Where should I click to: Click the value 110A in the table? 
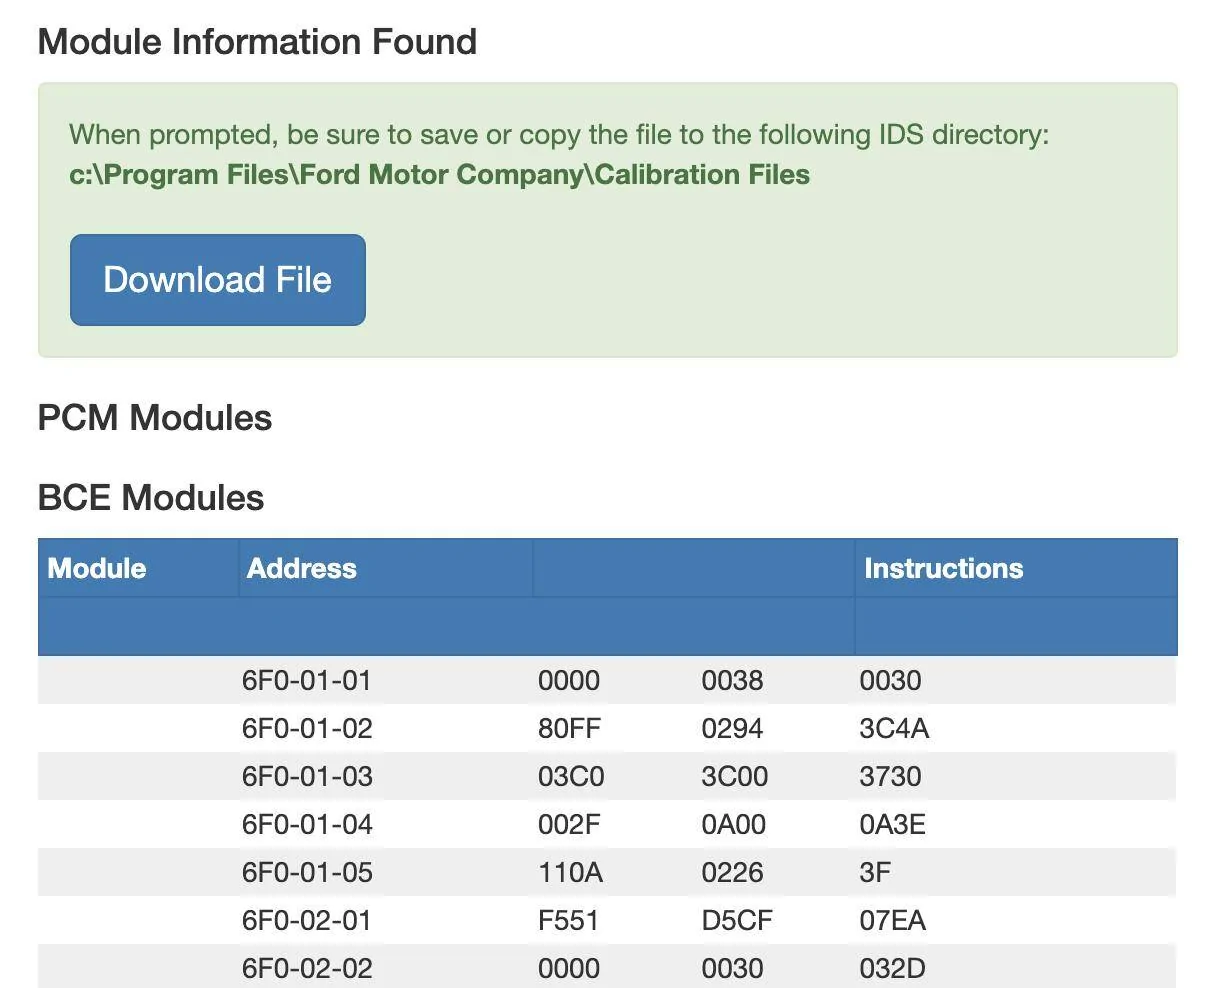coord(570,873)
